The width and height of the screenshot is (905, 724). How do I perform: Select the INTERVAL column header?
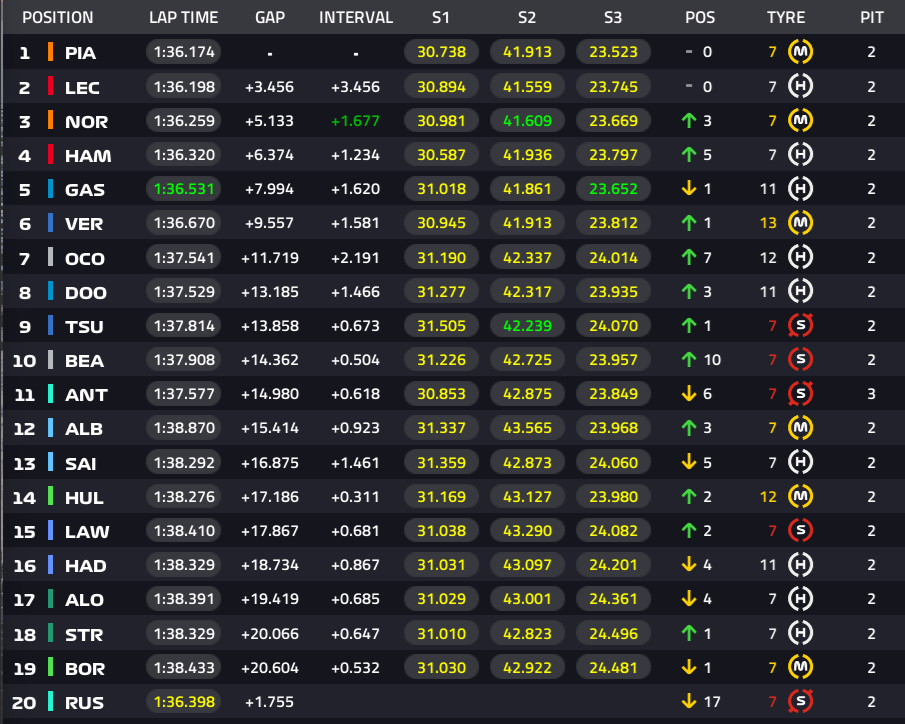tap(356, 17)
